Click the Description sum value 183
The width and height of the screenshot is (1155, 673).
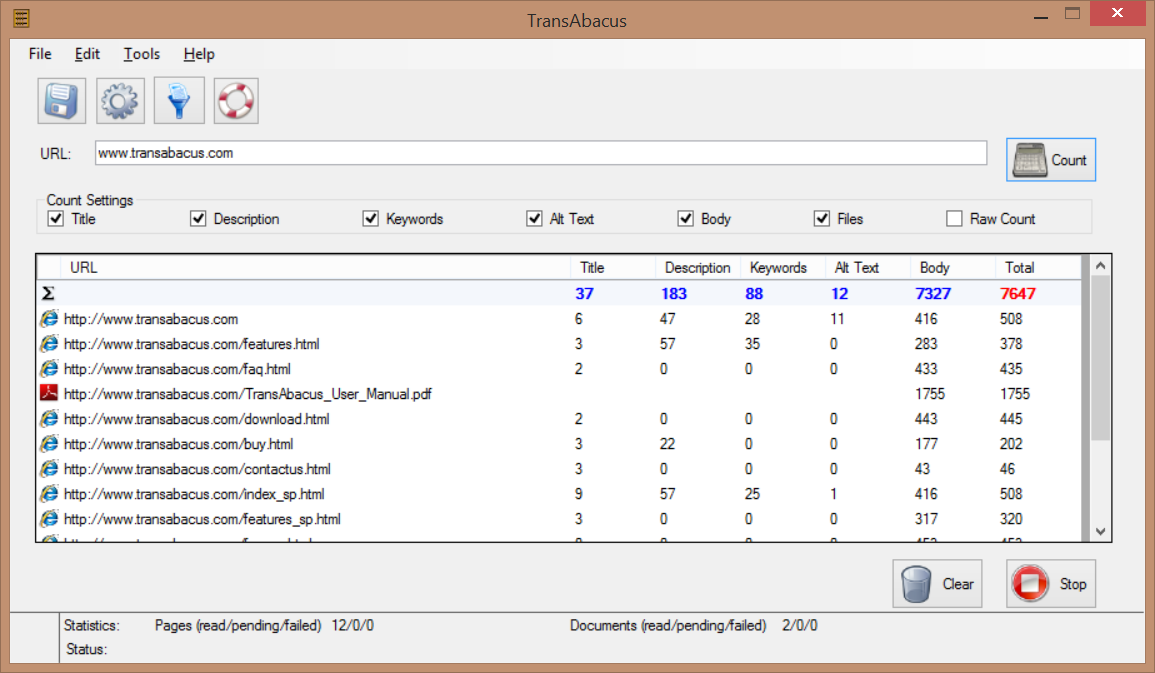(674, 293)
